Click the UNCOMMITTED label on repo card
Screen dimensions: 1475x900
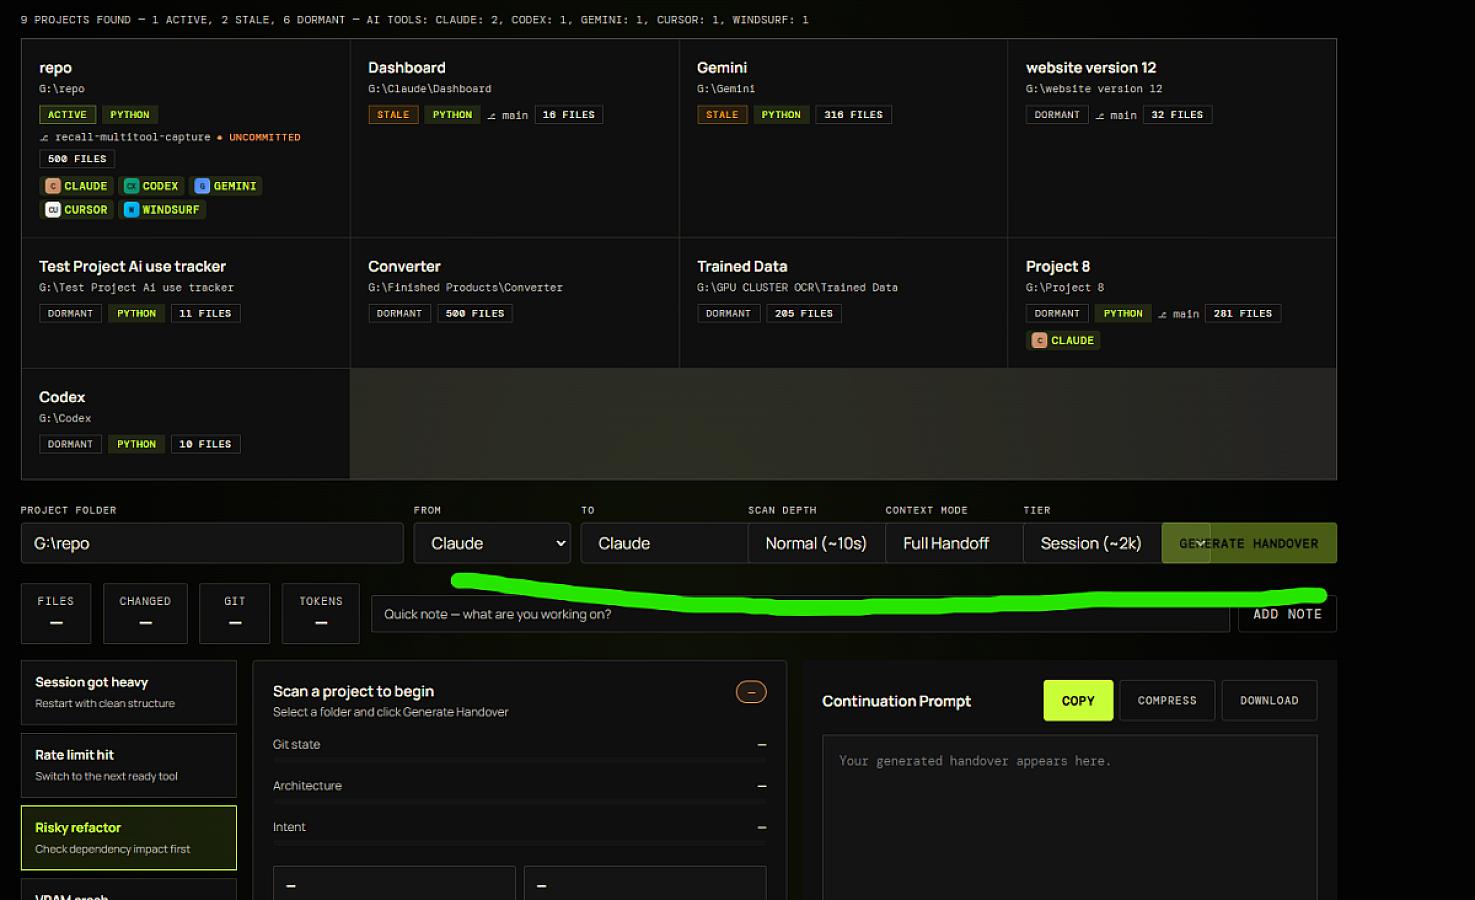(x=265, y=138)
